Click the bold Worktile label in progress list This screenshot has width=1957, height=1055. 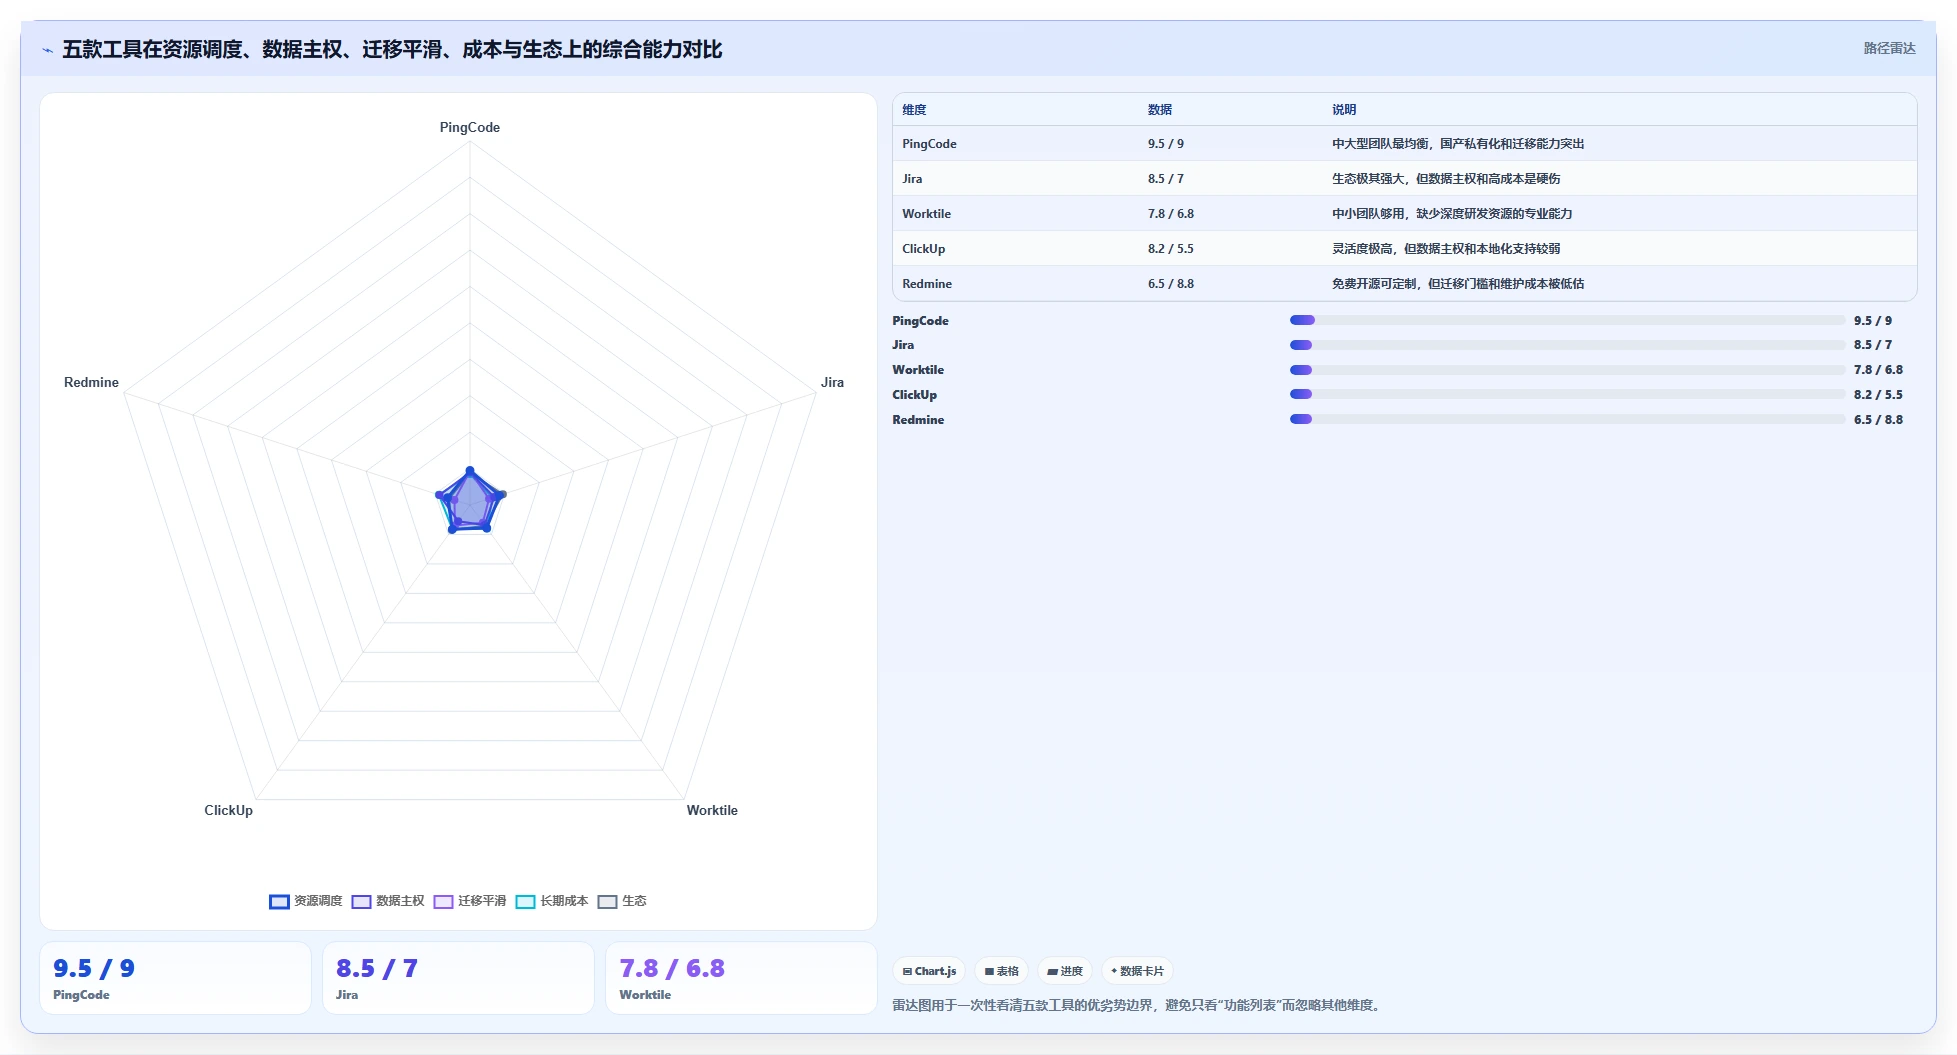coord(918,370)
